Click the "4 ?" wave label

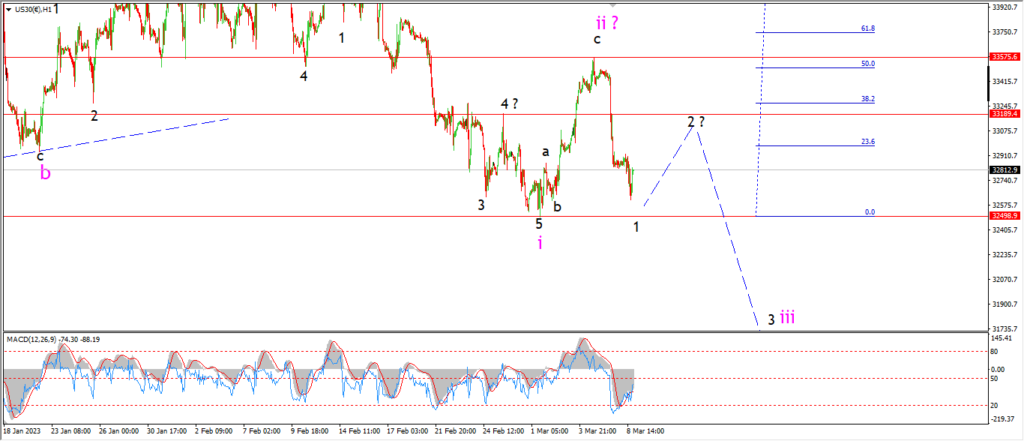click(x=509, y=103)
